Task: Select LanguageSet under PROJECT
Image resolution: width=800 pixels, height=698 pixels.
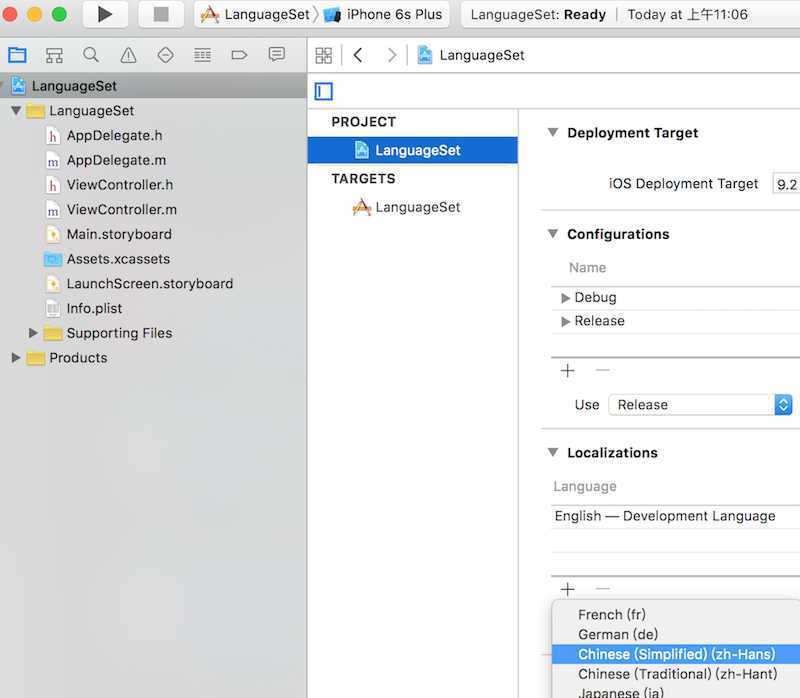Action: [412, 150]
